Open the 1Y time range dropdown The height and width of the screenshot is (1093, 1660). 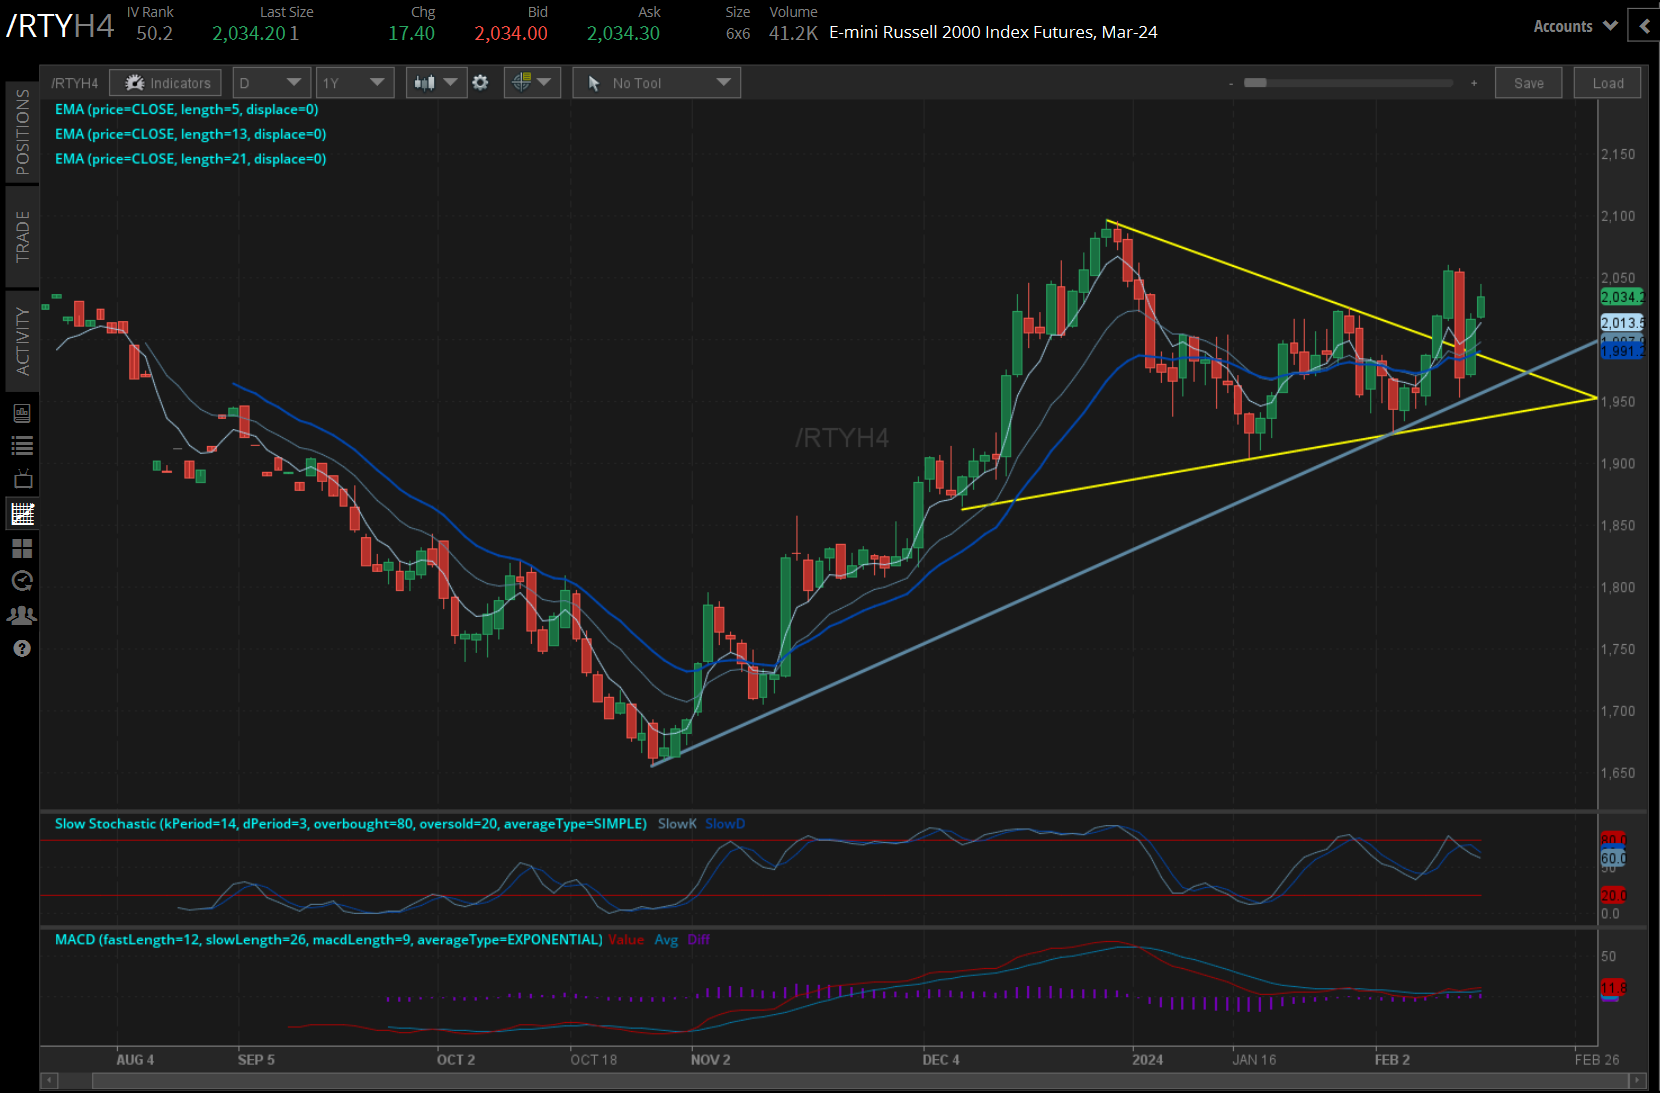click(355, 83)
